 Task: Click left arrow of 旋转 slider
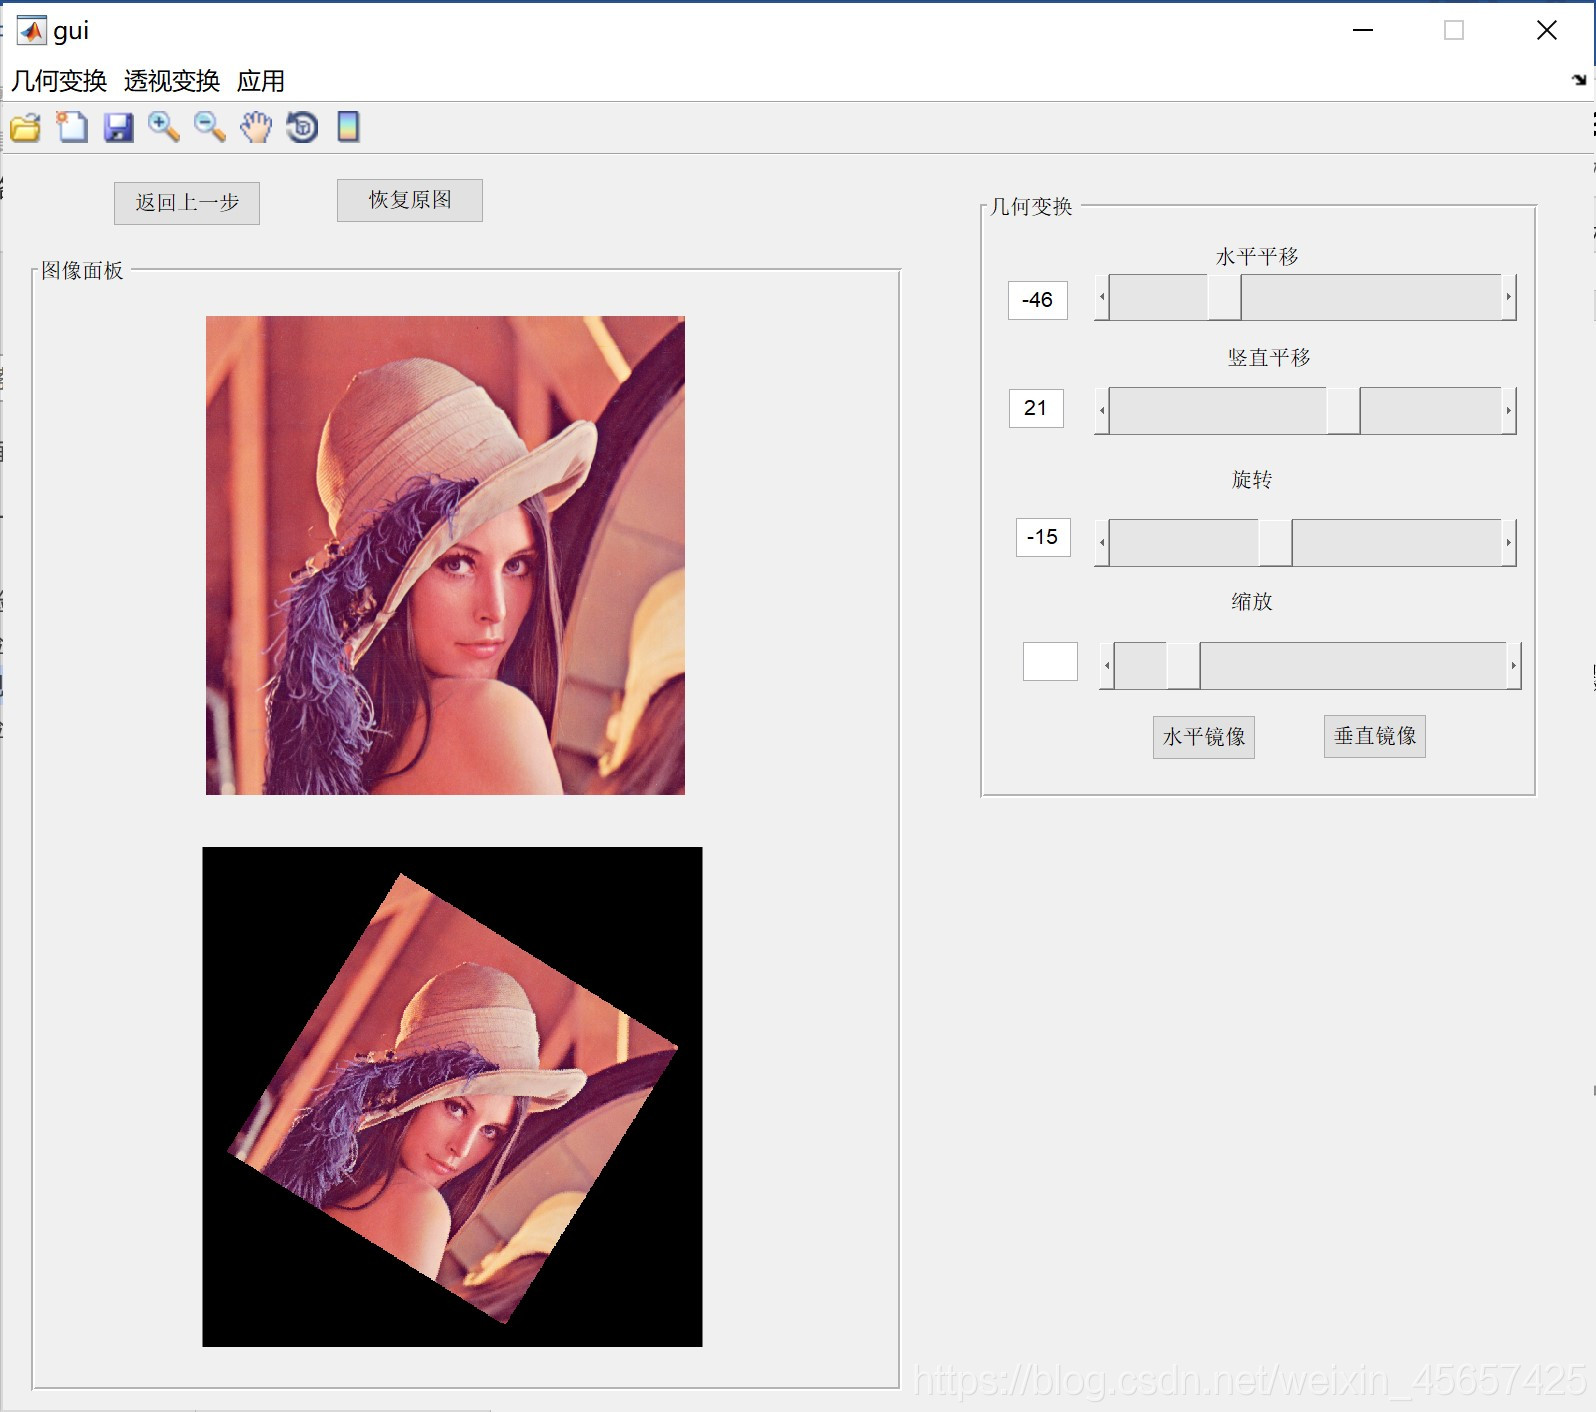[1102, 543]
